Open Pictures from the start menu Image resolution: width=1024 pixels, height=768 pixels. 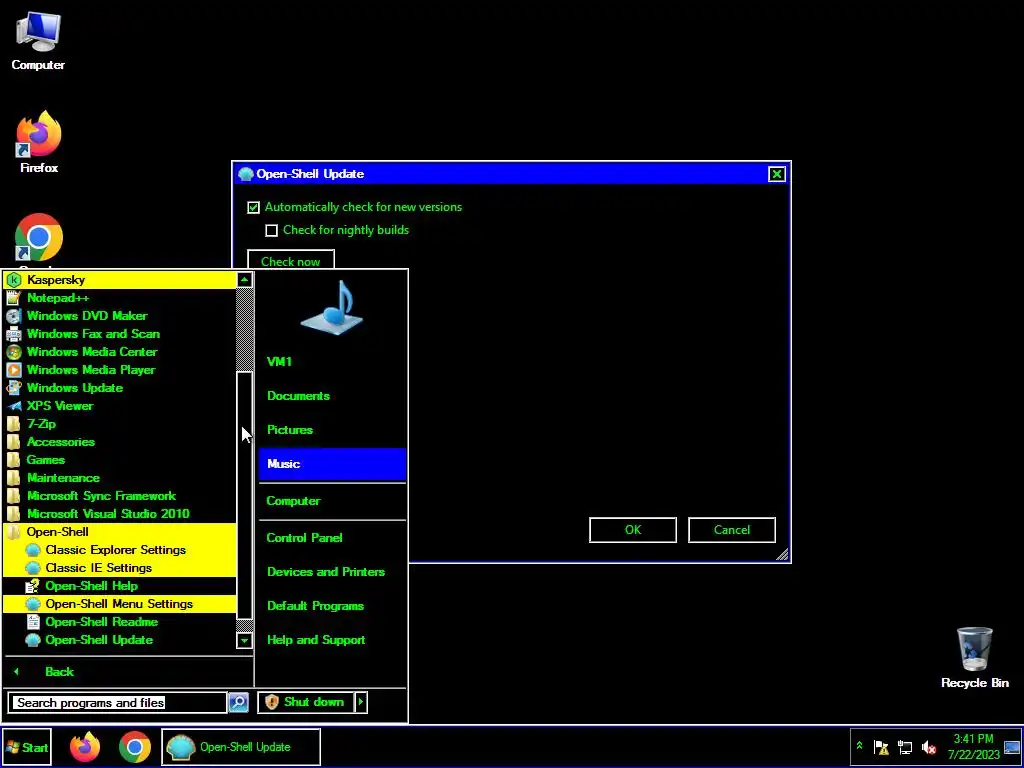tap(332, 430)
